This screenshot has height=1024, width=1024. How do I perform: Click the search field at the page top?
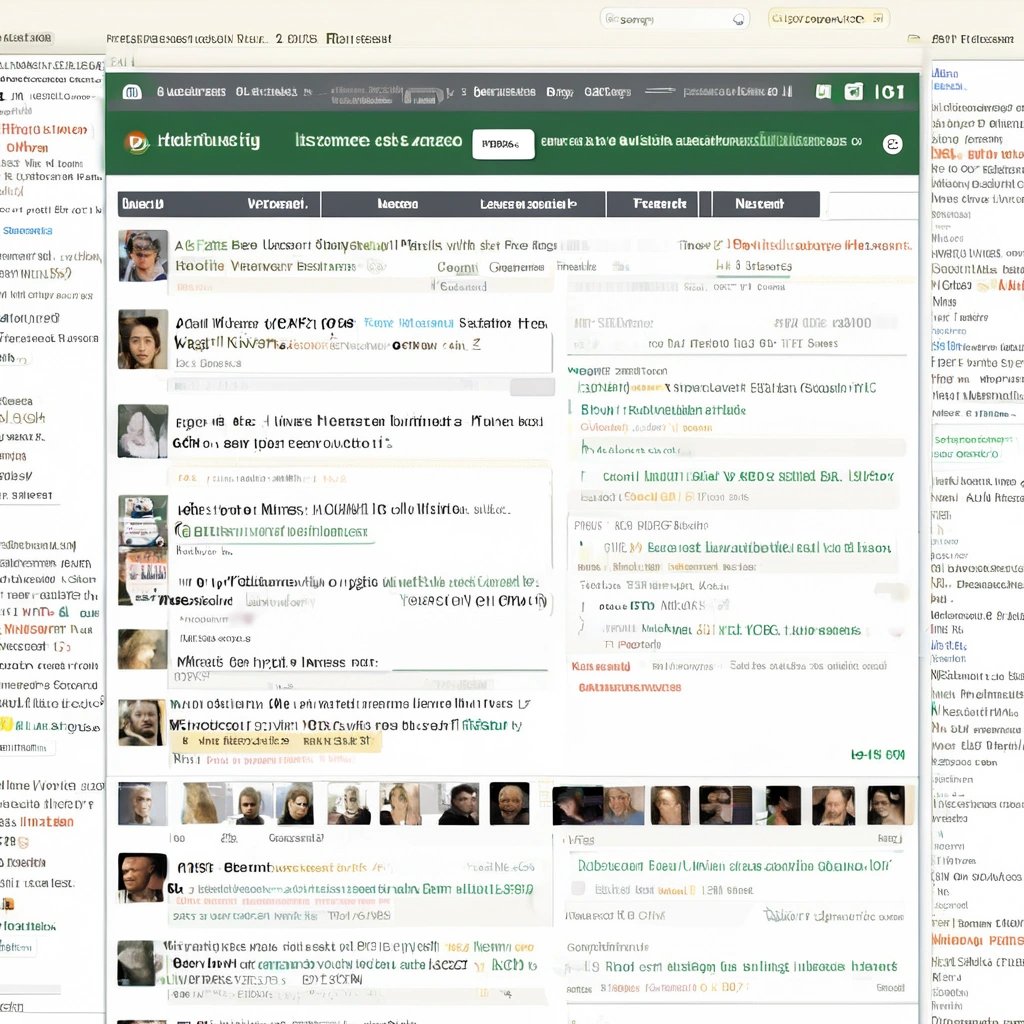(x=674, y=19)
